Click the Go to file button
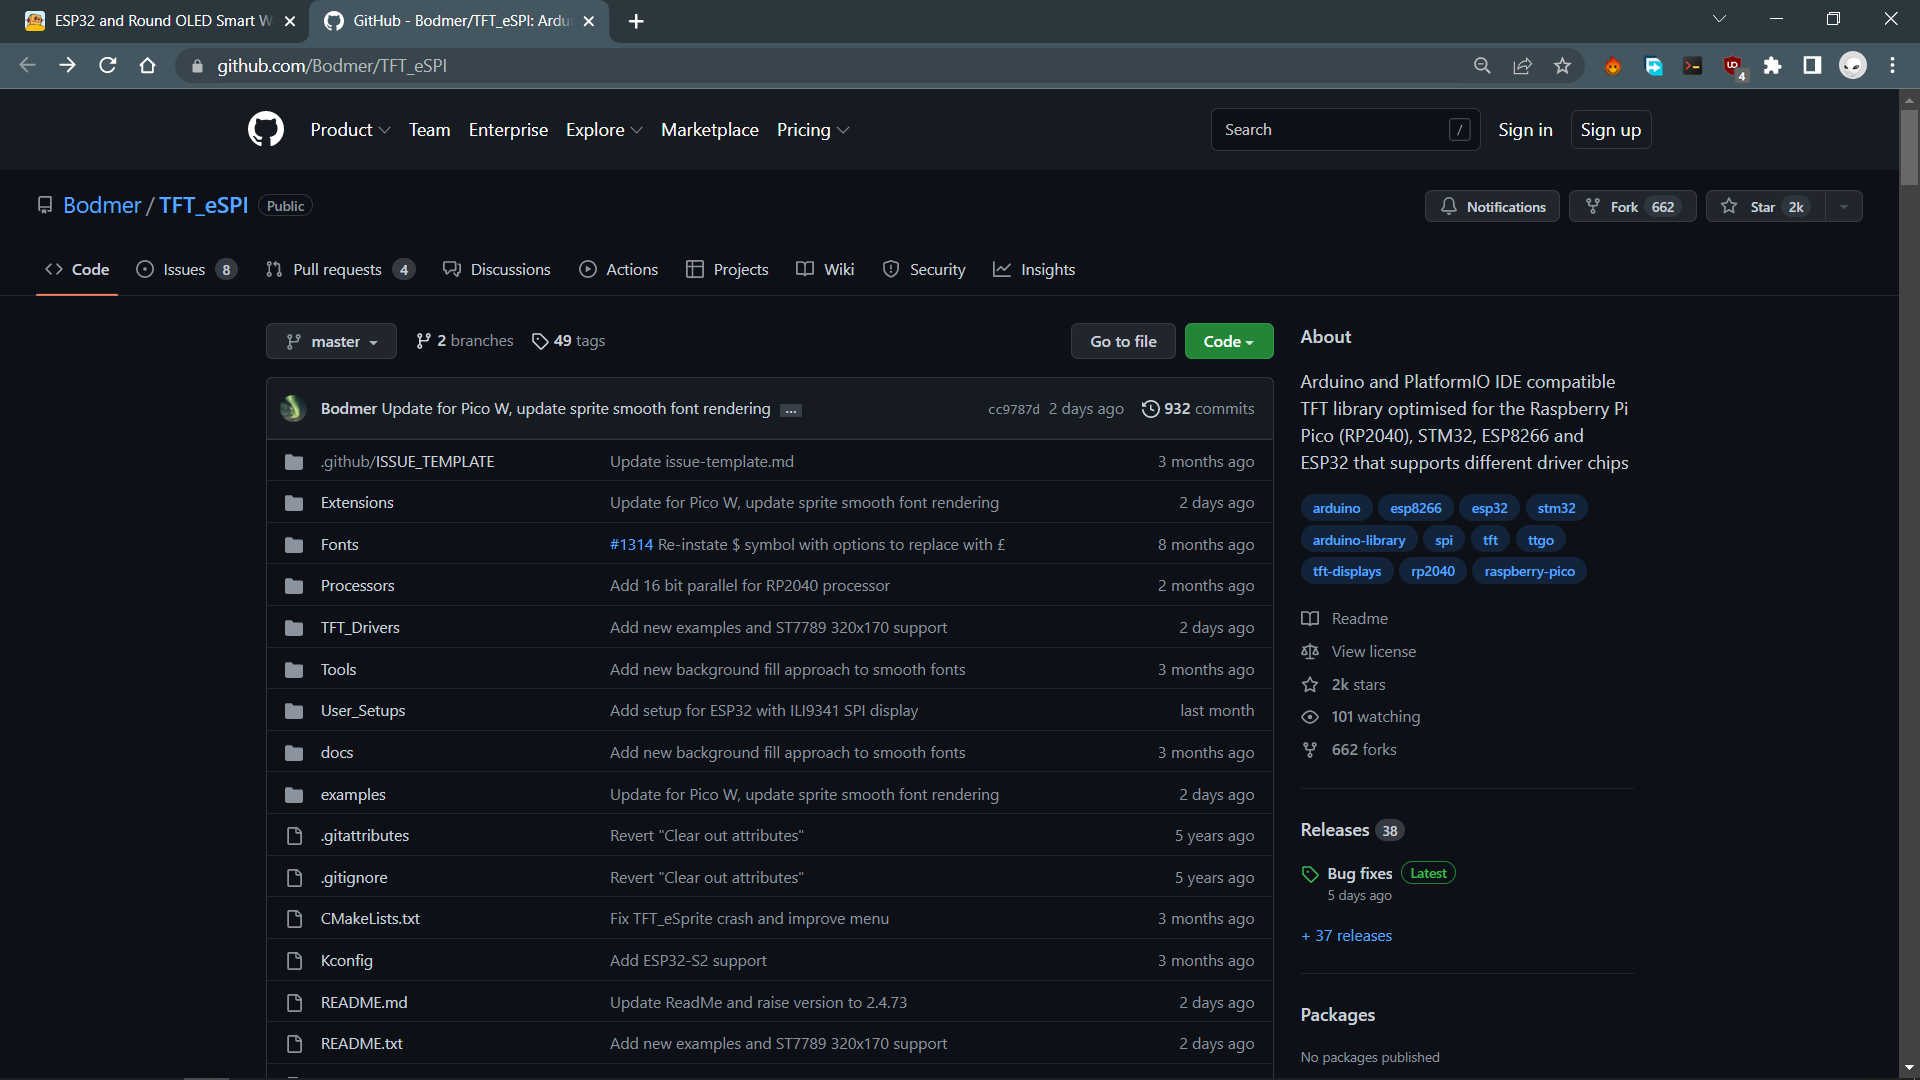Viewport: 1920px width, 1080px height. tap(1123, 341)
